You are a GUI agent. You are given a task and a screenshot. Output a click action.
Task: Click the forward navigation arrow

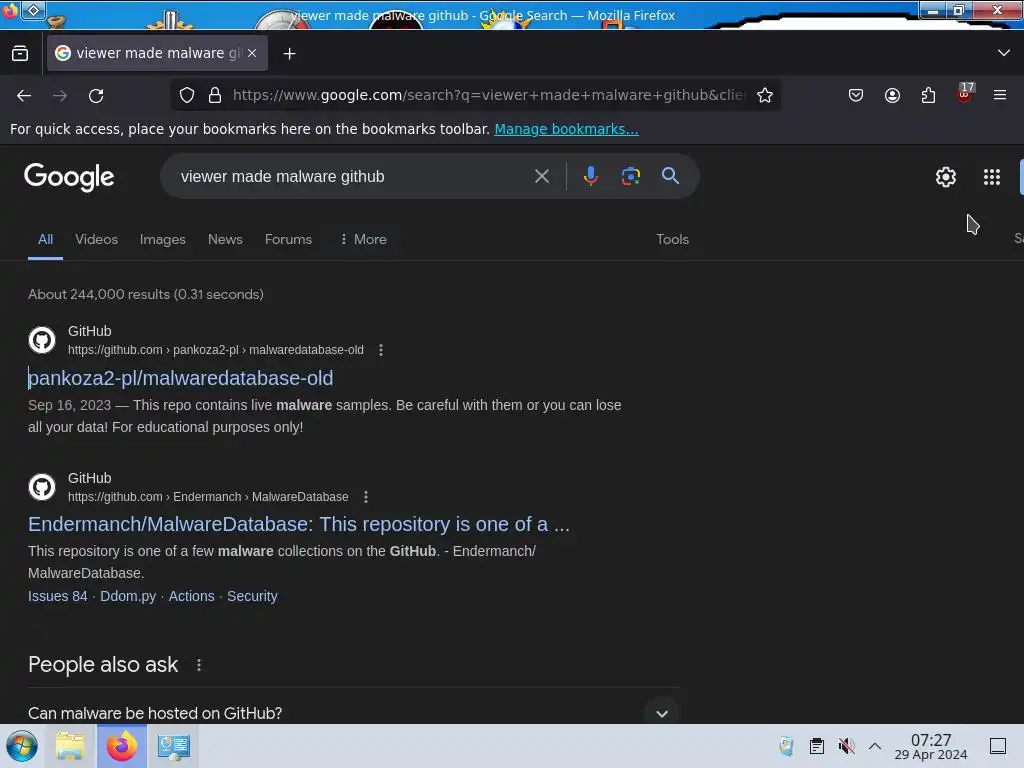point(60,96)
